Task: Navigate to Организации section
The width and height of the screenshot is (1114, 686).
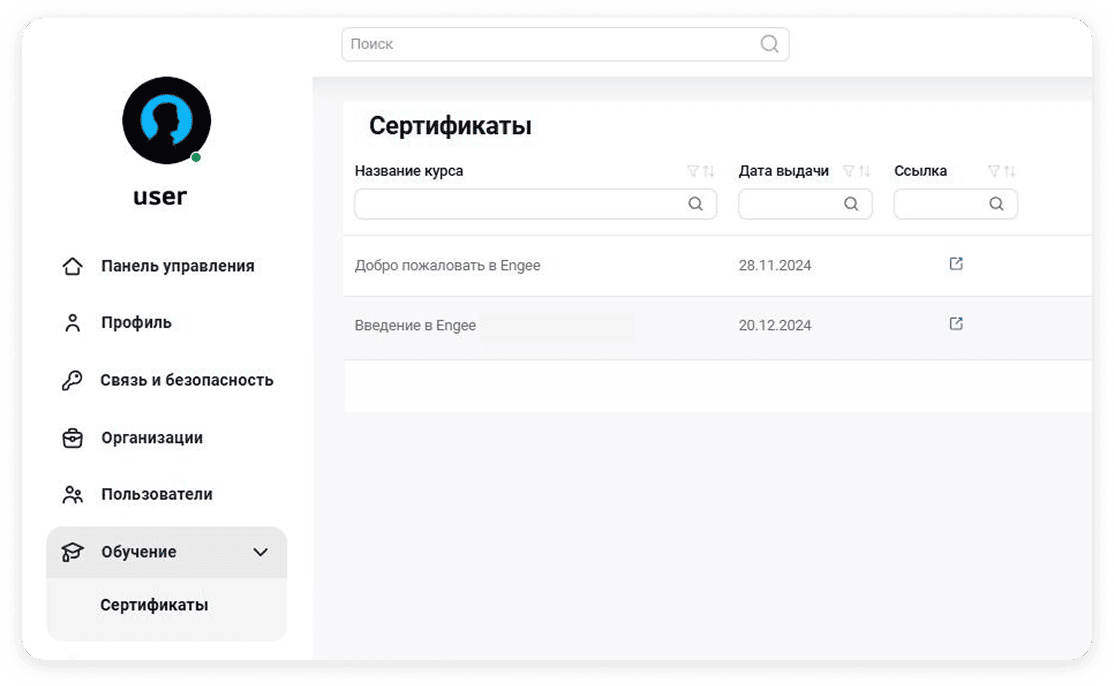Action: click(x=151, y=438)
